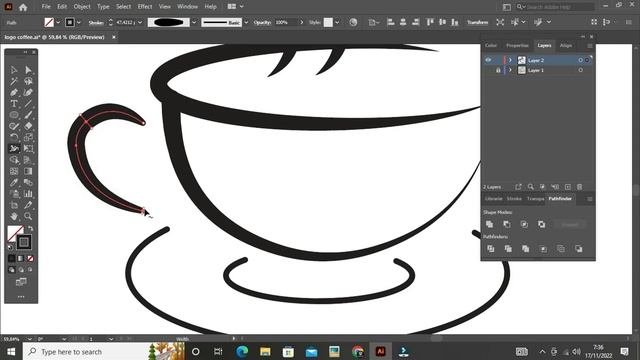Click Fill swatch in toolbox

click(x=15, y=233)
